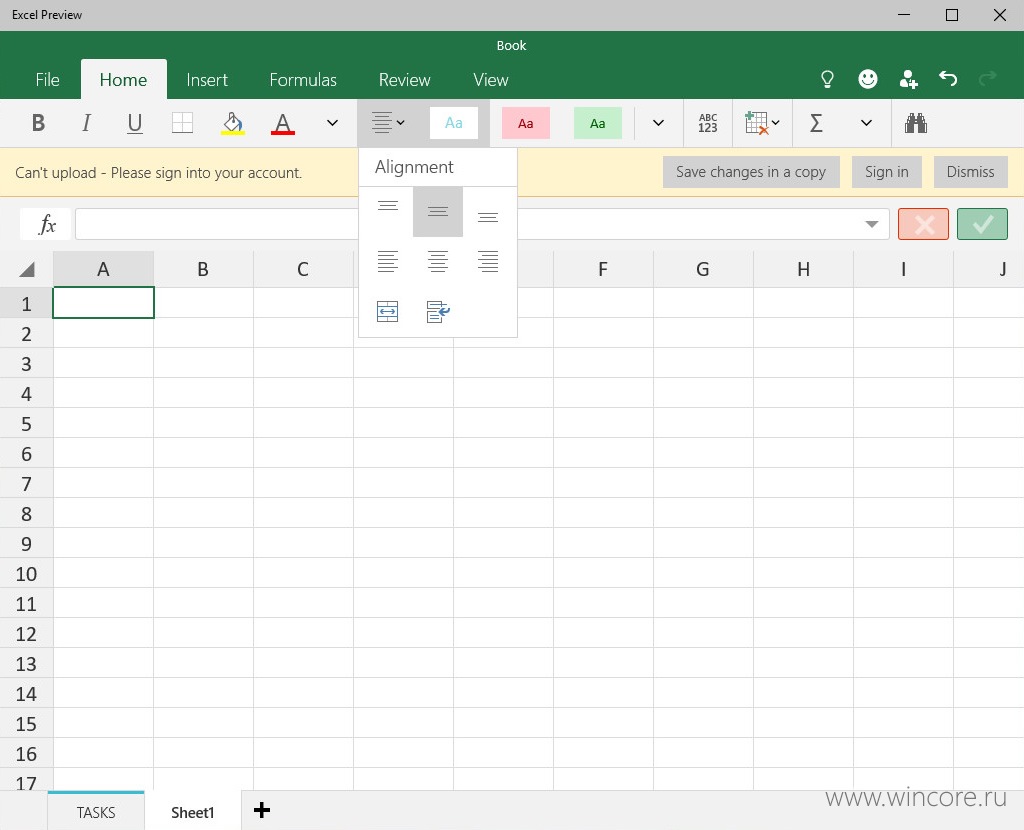
Task: Select top vertical alignment
Action: point(388,206)
